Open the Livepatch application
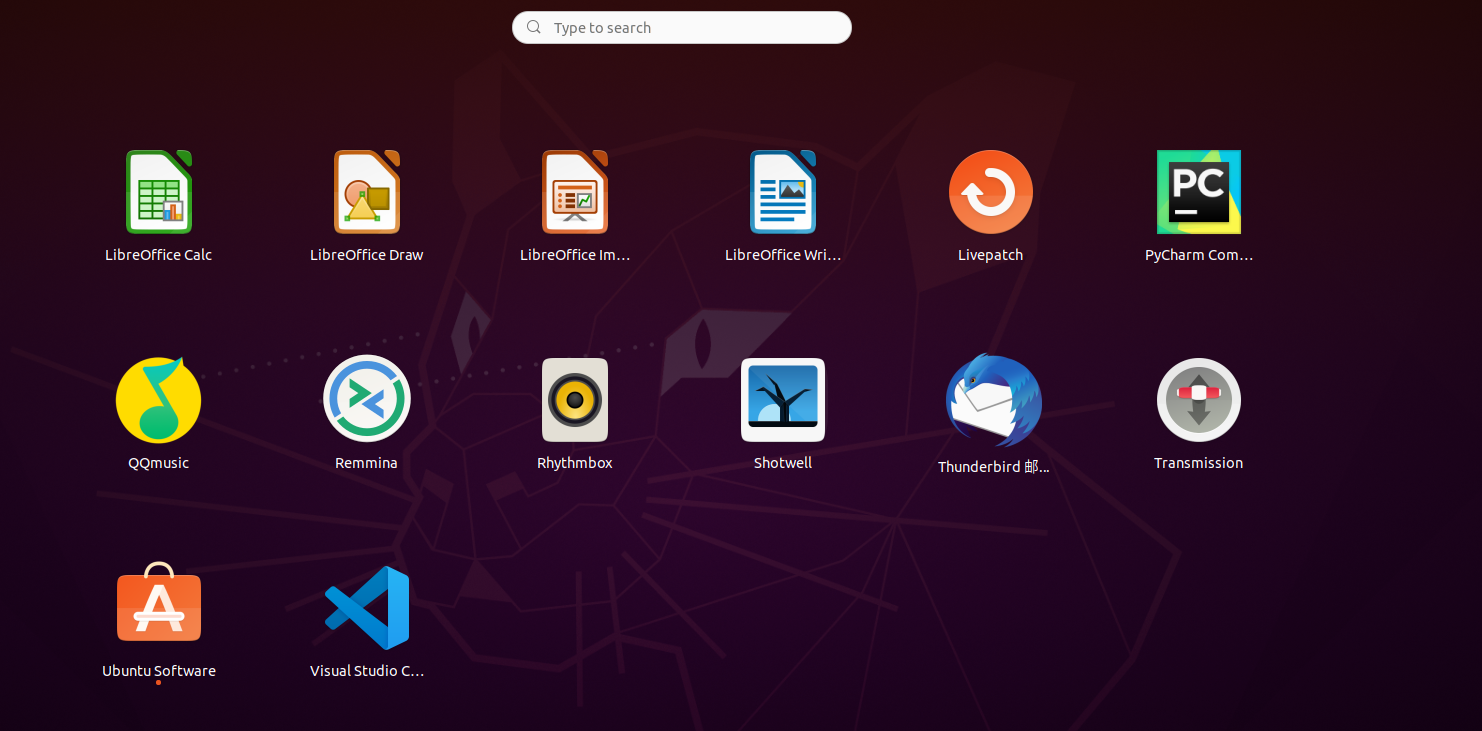This screenshot has width=1482, height=731. (x=990, y=191)
